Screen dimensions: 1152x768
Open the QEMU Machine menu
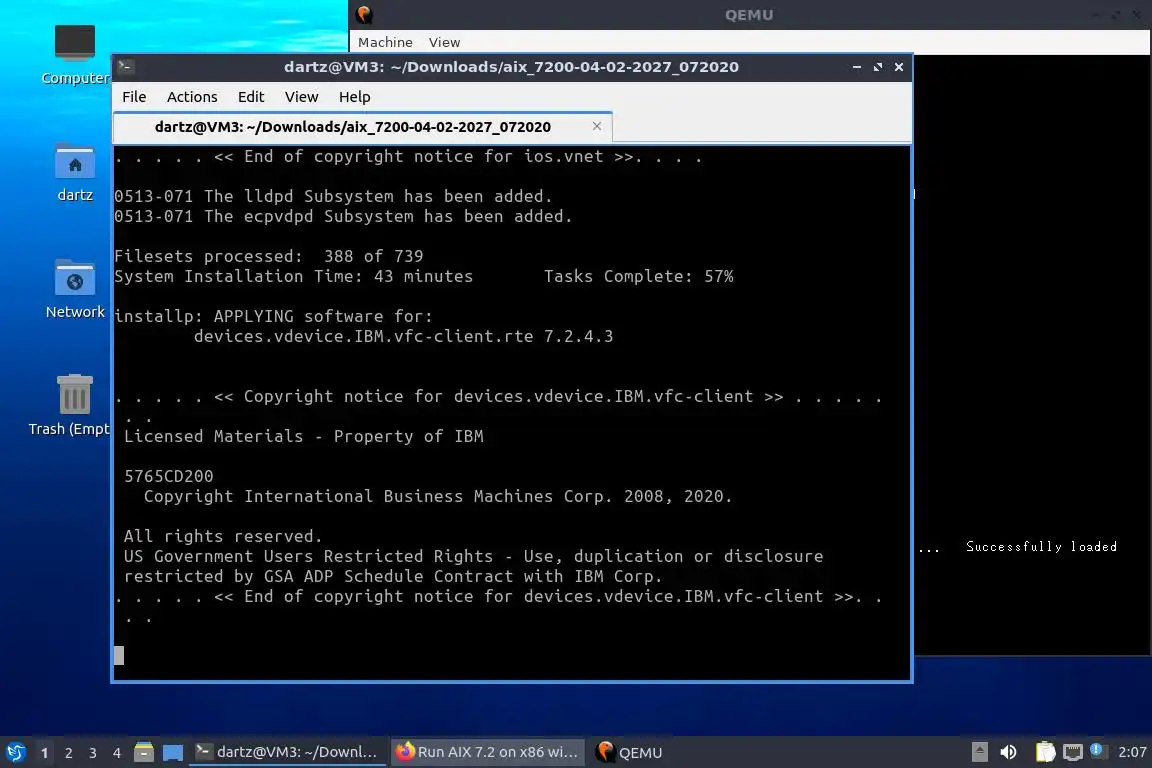click(385, 43)
